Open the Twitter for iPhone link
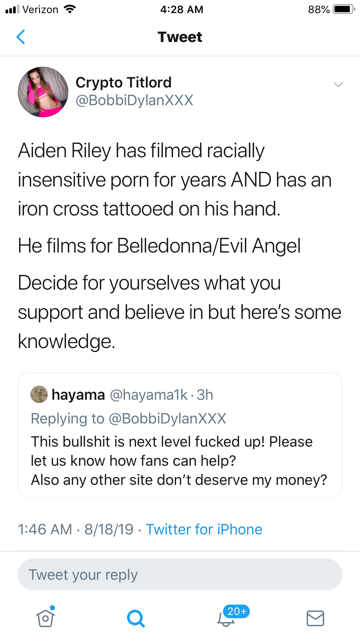Viewport: 360px width, 640px height. [x=204, y=529]
